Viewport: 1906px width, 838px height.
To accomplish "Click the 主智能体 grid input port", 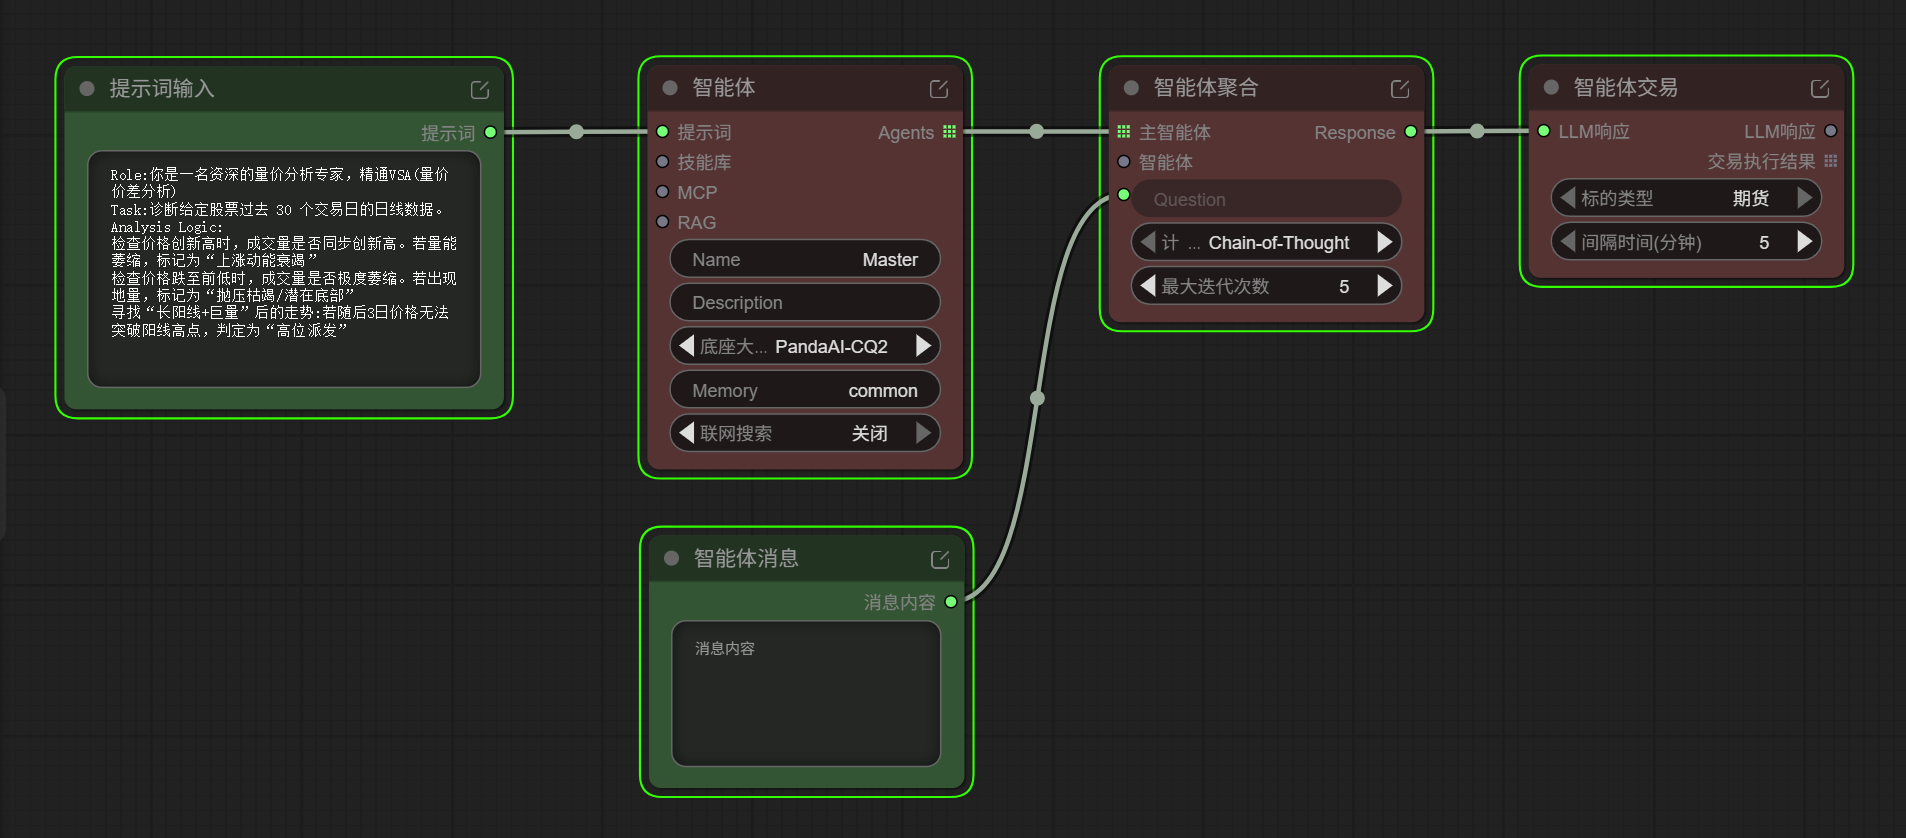I will (x=1124, y=132).
